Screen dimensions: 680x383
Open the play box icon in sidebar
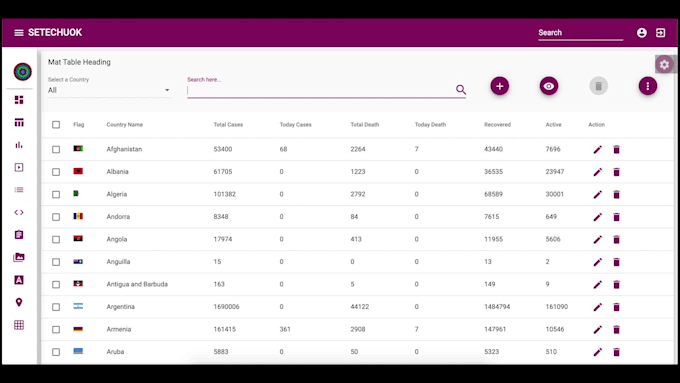(x=19, y=167)
